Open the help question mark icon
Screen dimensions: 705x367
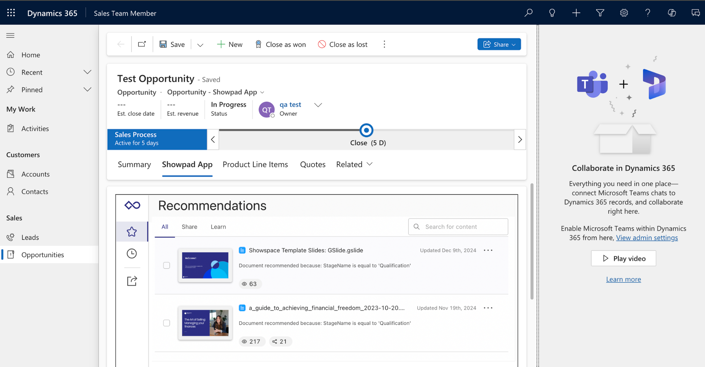click(647, 13)
